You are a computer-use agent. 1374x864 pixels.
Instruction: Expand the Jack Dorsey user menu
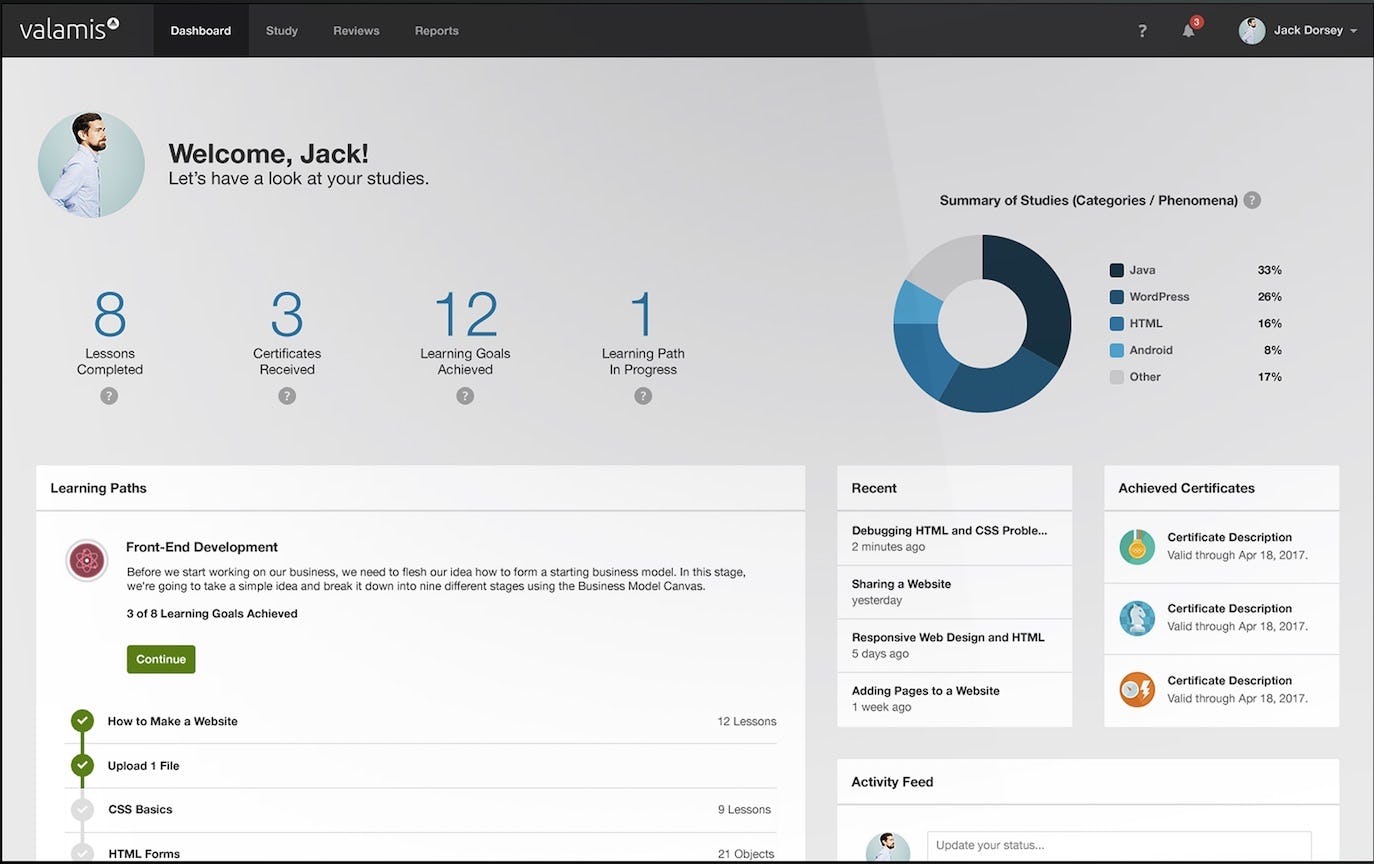click(x=1298, y=31)
